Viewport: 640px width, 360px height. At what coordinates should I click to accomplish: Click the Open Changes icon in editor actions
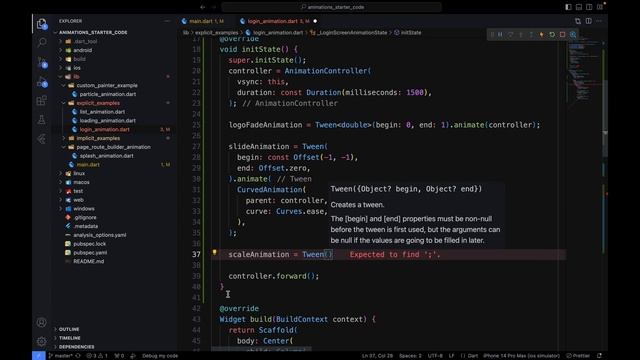point(578,21)
